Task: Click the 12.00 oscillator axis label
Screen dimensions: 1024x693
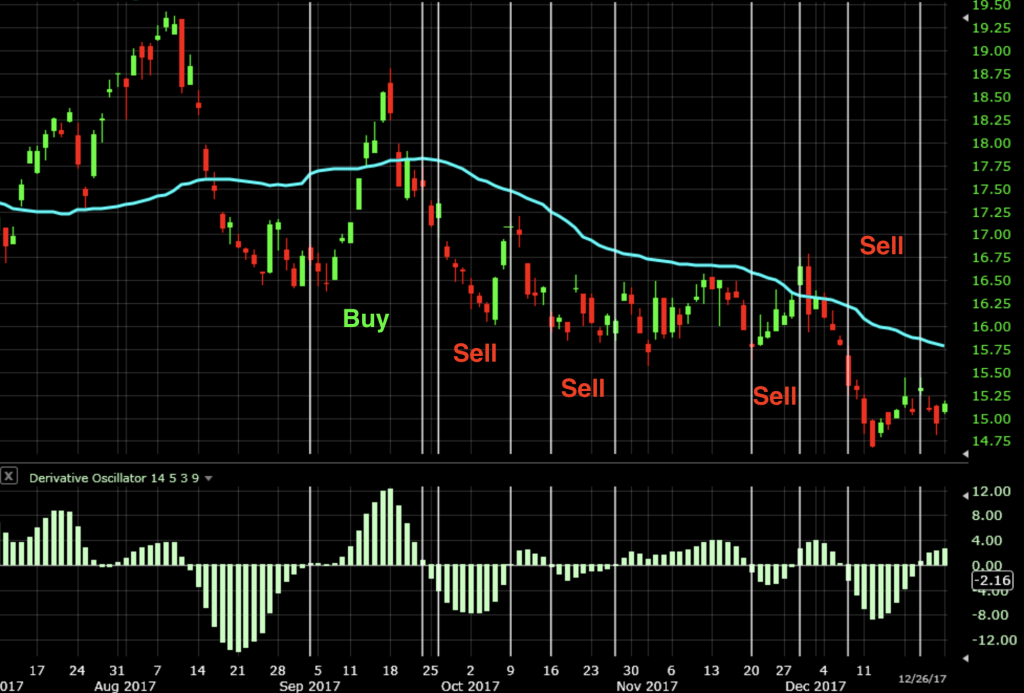Action: (993, 491)
